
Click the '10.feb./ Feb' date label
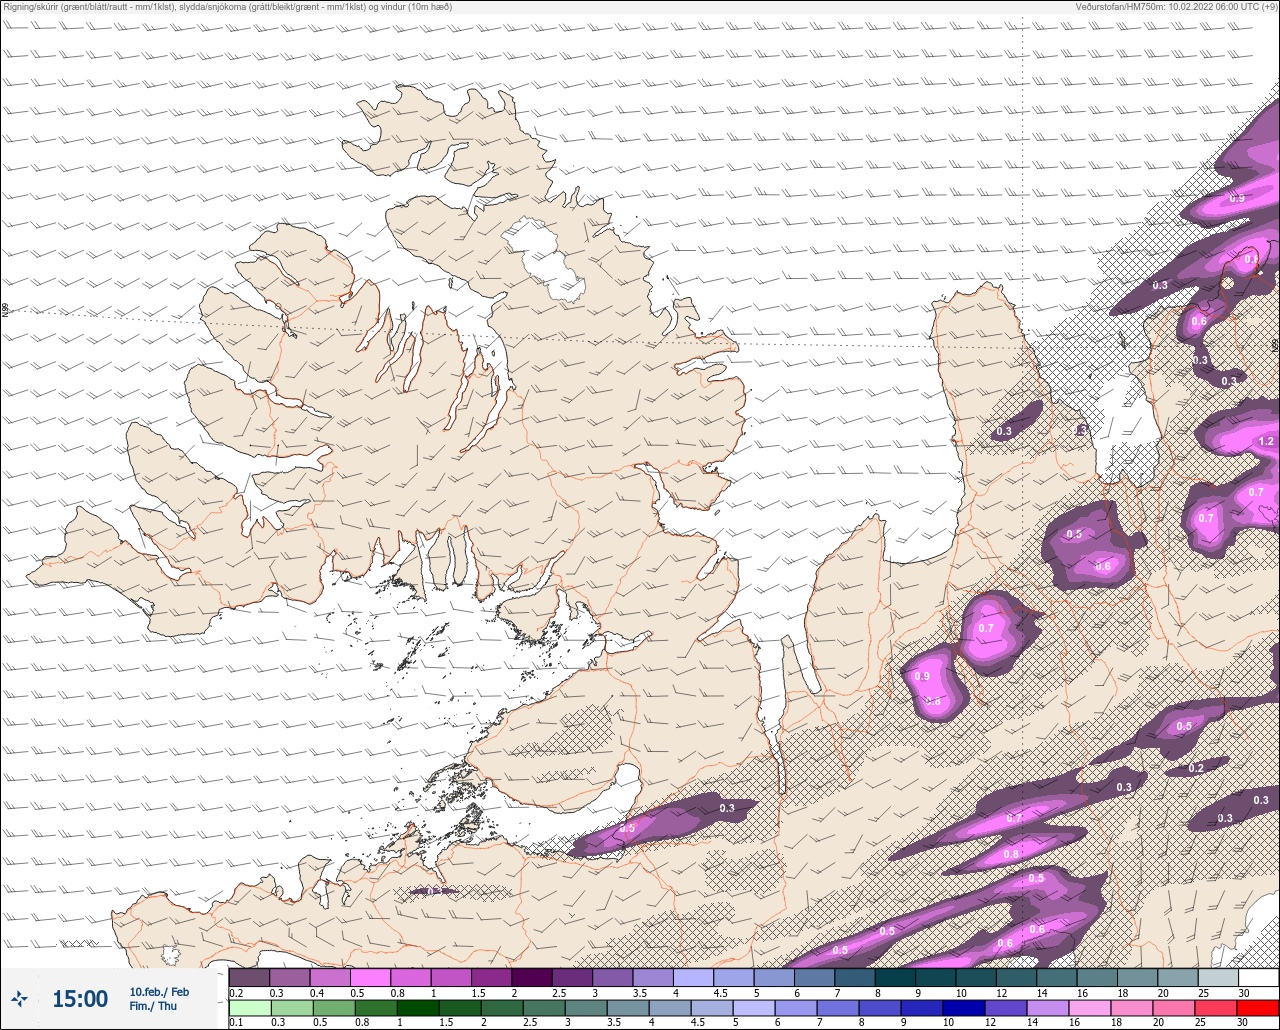pyautogui.click(x=159, y=992)
